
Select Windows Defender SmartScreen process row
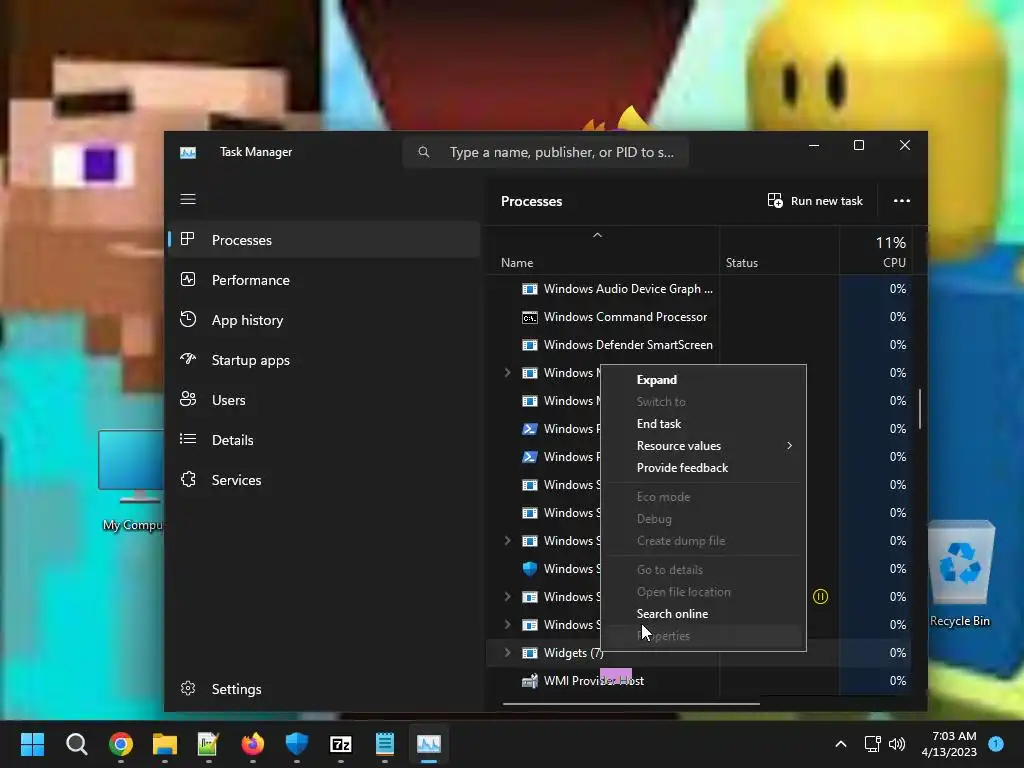click(x=699, y=345)
